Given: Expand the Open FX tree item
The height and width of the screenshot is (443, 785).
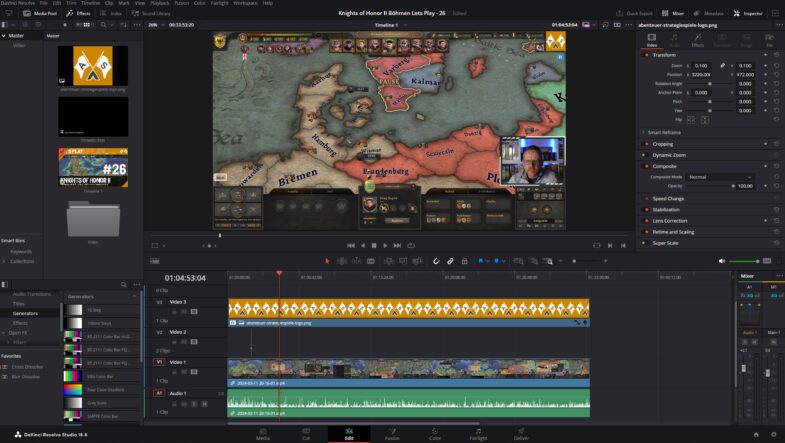Looking at the screenshot, I should tap(6, 334).
